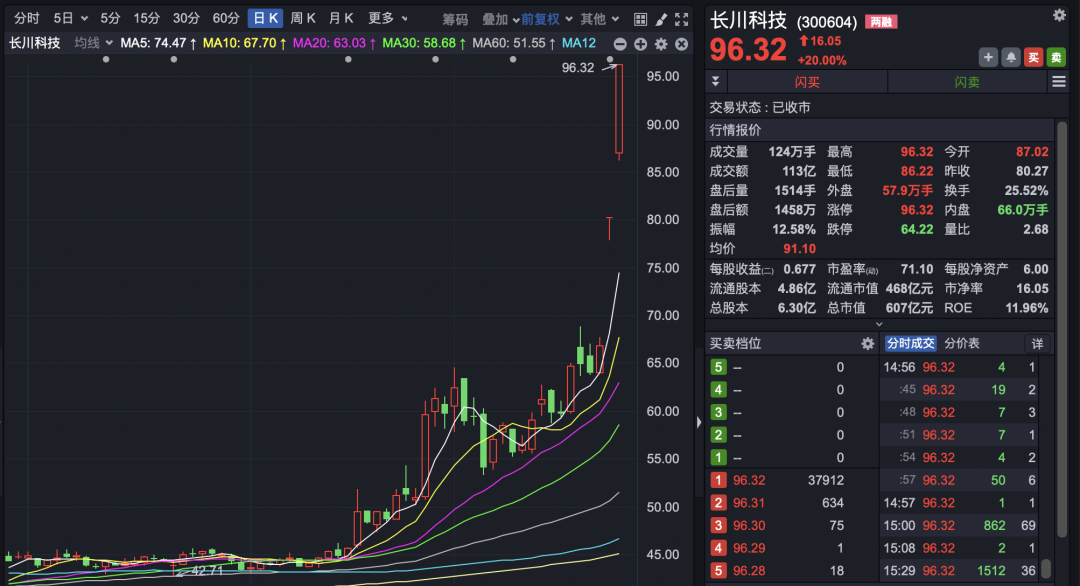1080x586 pixels.
Task: Set a price alert bell
Action: click(1010, 57)
